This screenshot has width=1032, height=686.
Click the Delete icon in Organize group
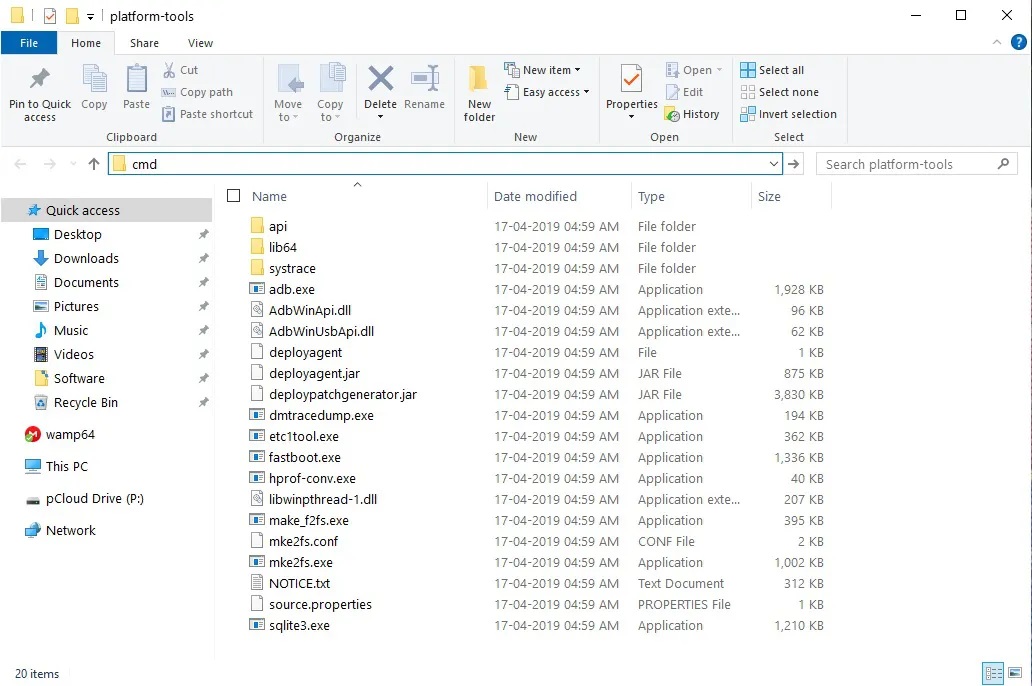point(380,80)
